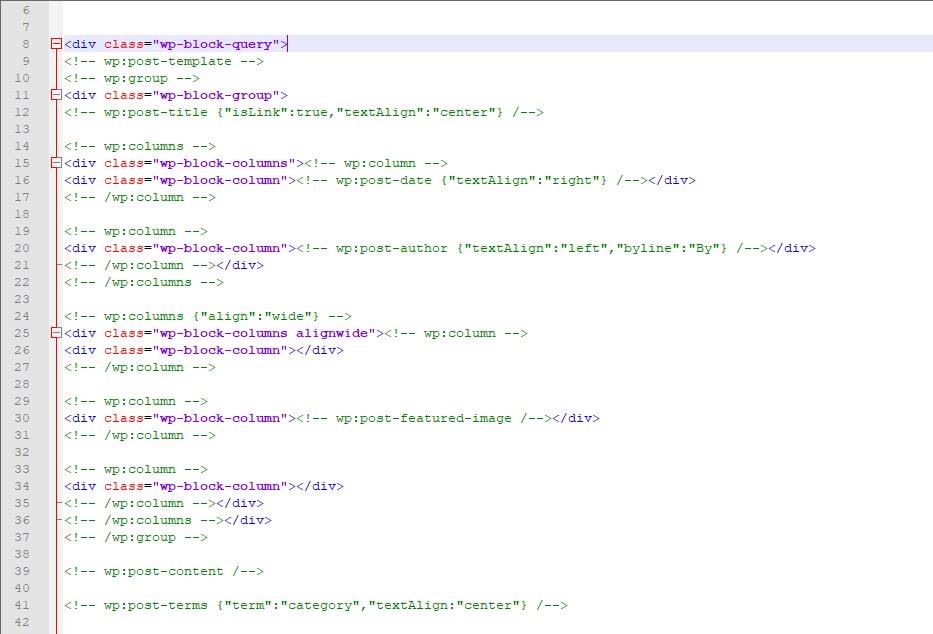Click the /wp:columns comment on line 22
This screenshot has height=634, width=933.
click(144, 282)
